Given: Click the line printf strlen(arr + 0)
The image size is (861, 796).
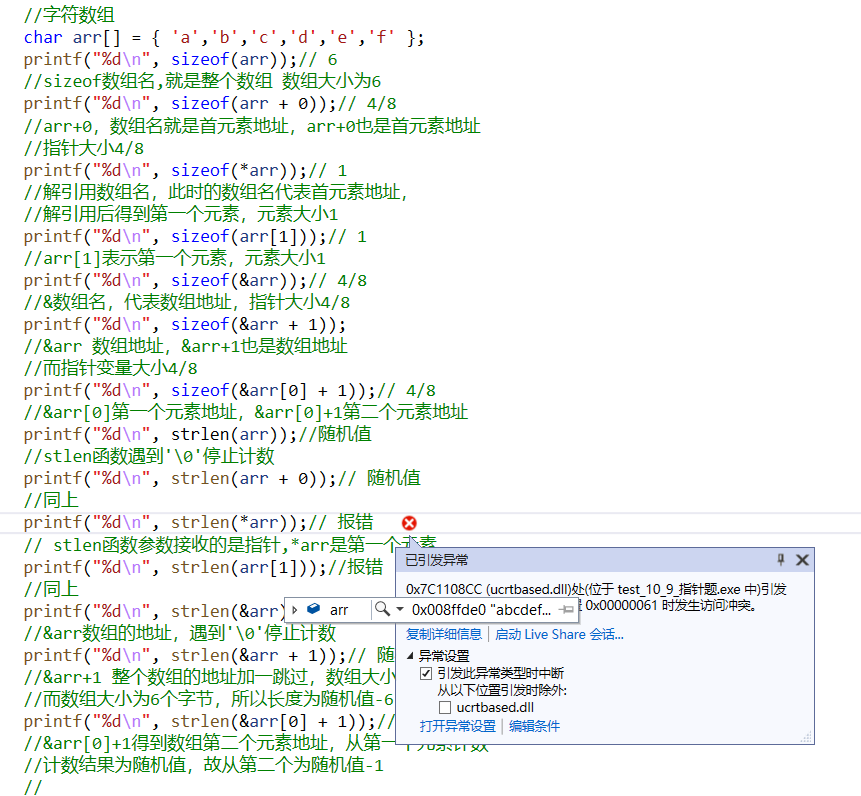Looking at the screenshot, I should [222, 478].
